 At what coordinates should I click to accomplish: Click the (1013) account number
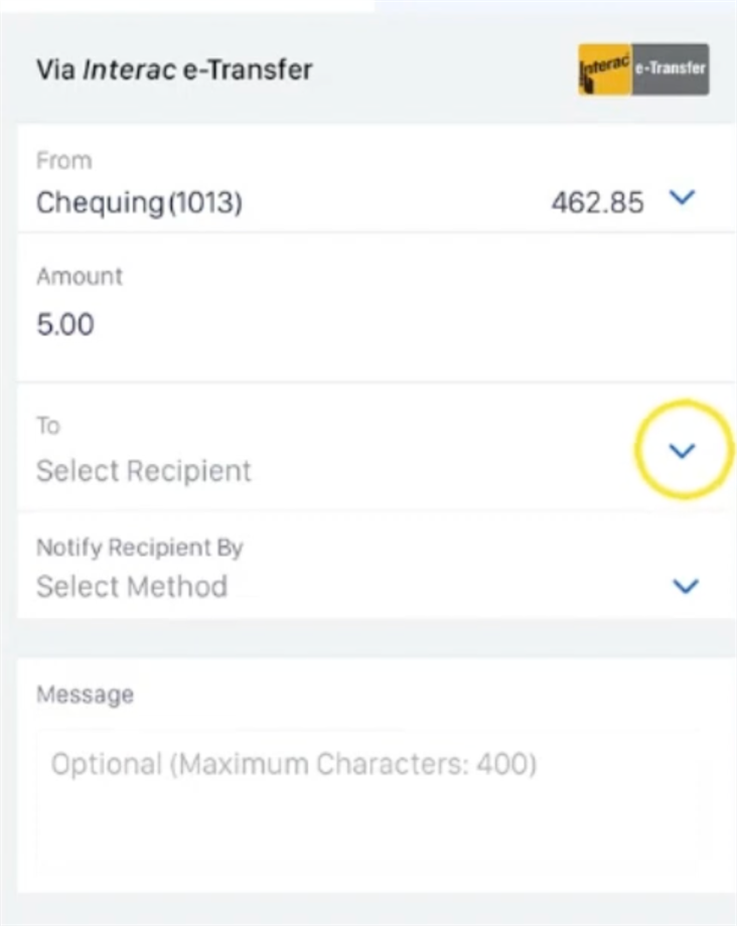tap(206, 203)
